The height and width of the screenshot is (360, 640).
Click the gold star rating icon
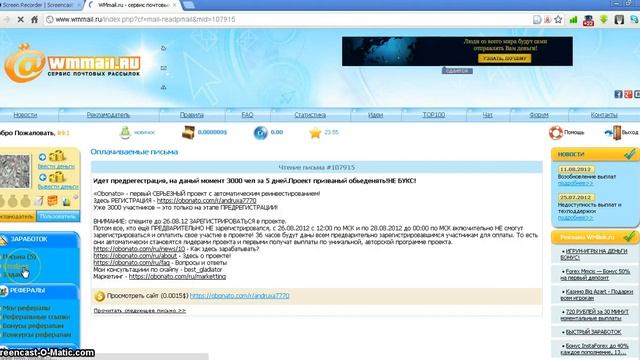point(315,133)
